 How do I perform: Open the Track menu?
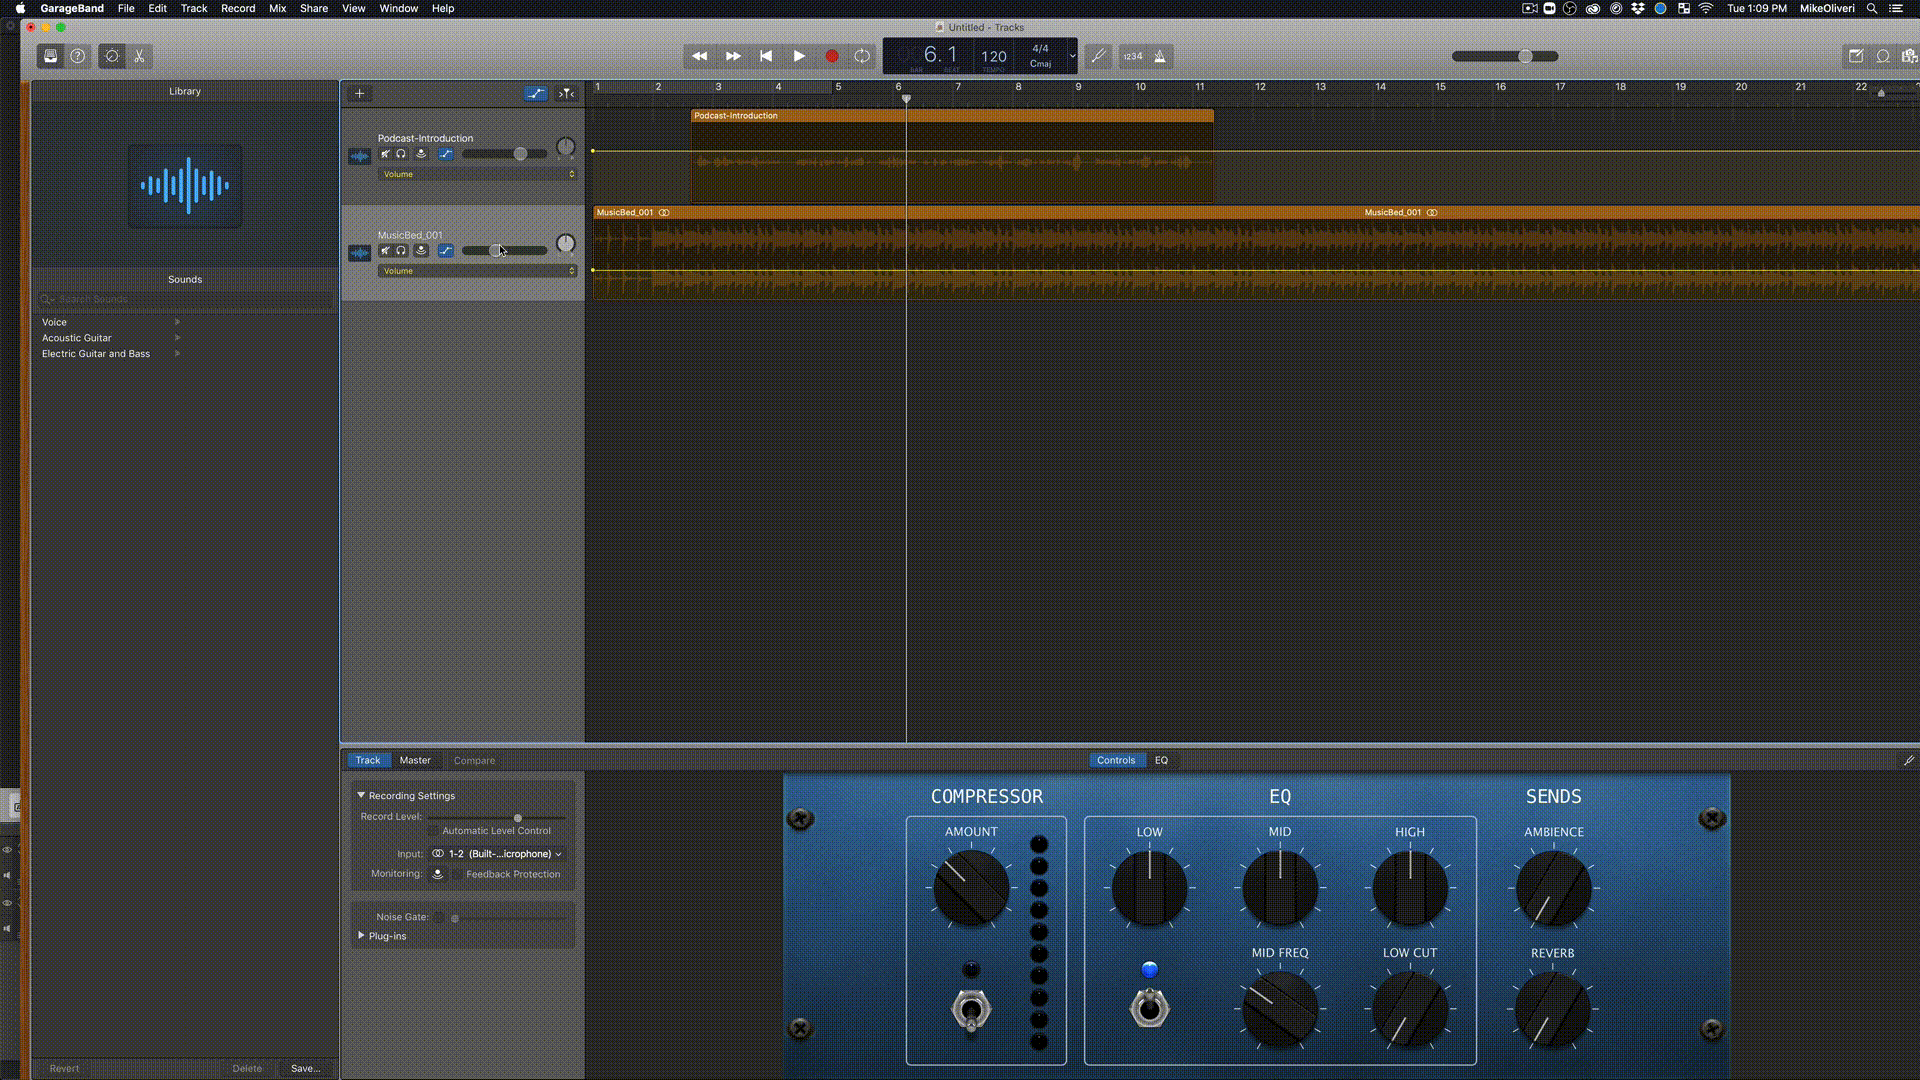coord(194,8)
